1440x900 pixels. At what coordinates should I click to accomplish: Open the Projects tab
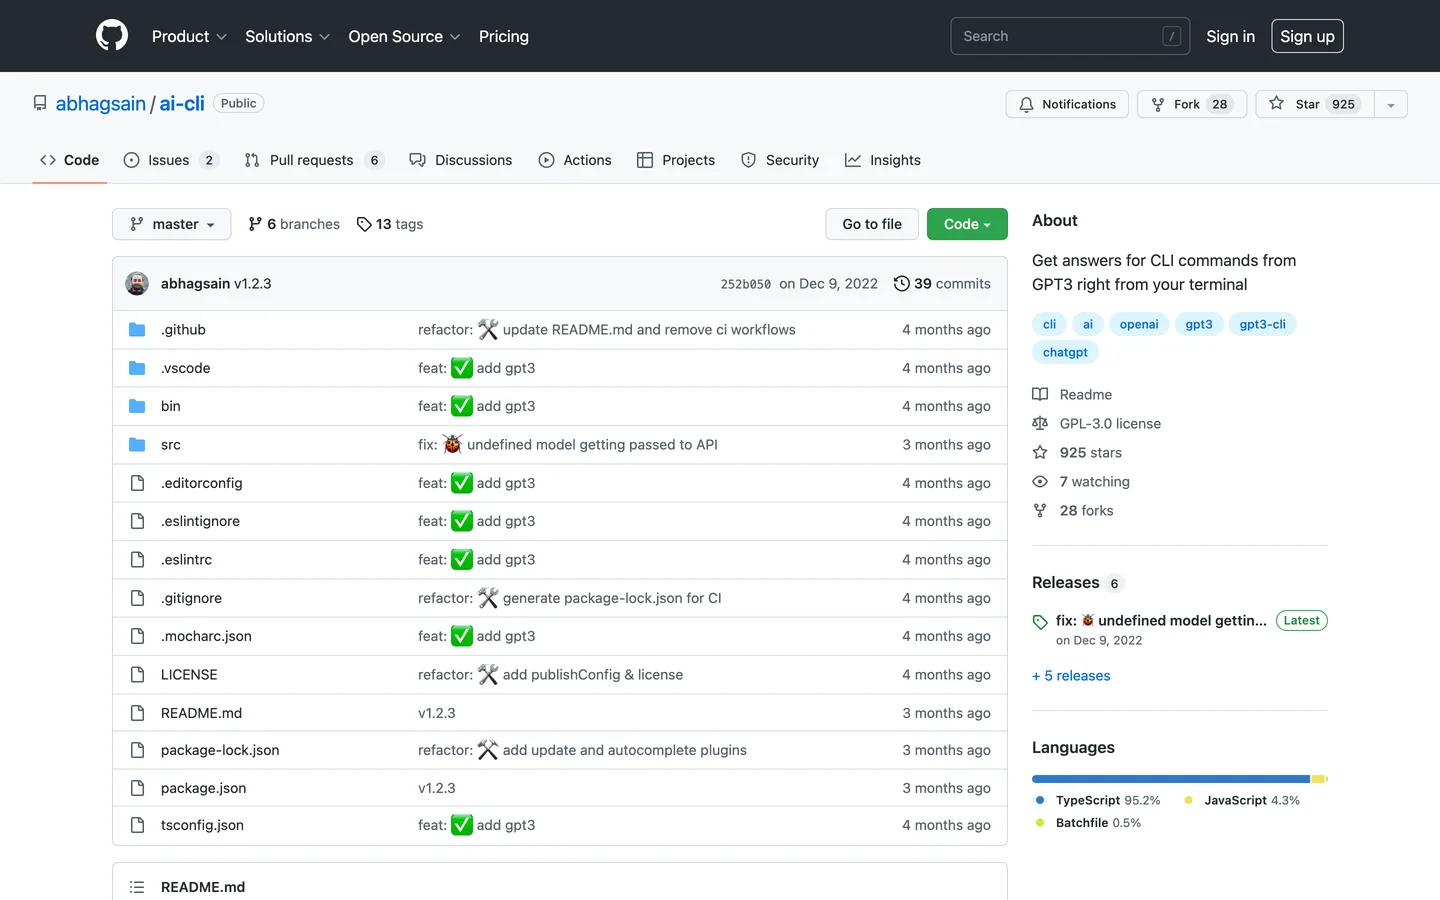coord(676,160)
